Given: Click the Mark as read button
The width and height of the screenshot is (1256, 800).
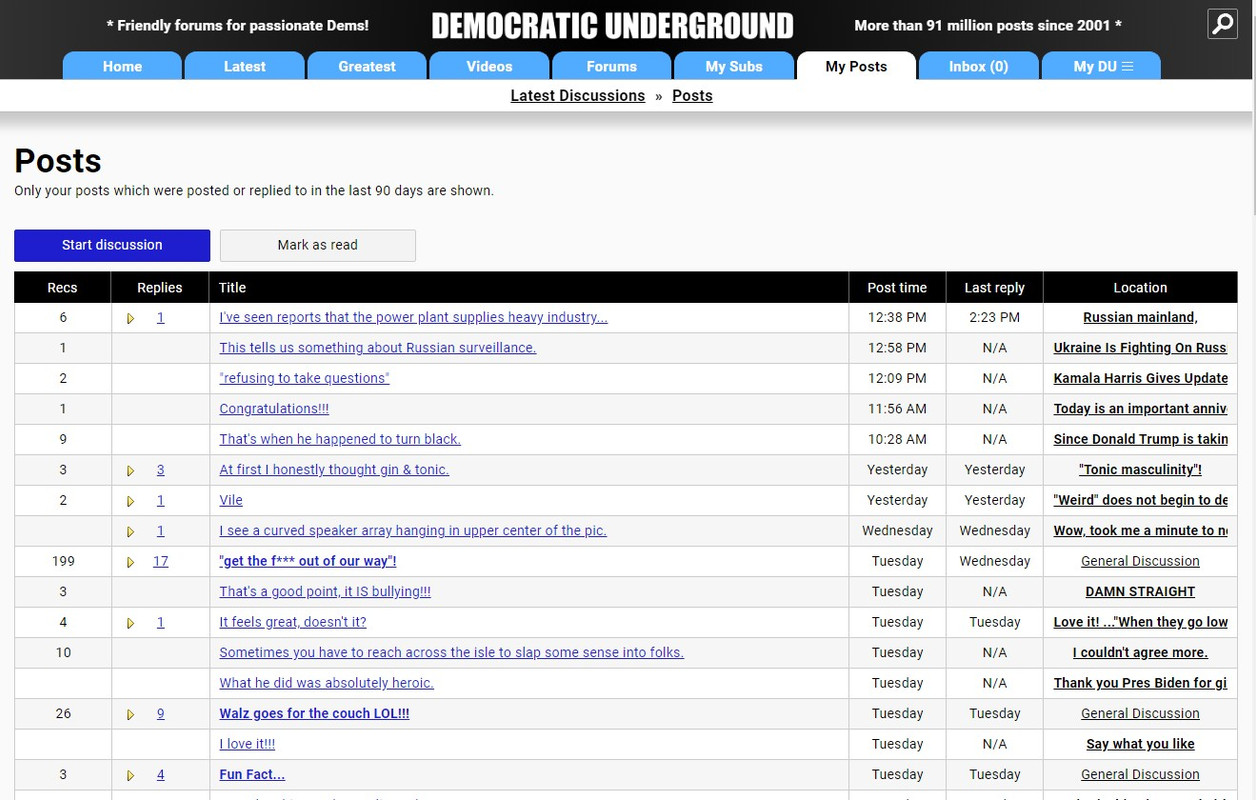Looking at the screenshot, I should point(317,245).
